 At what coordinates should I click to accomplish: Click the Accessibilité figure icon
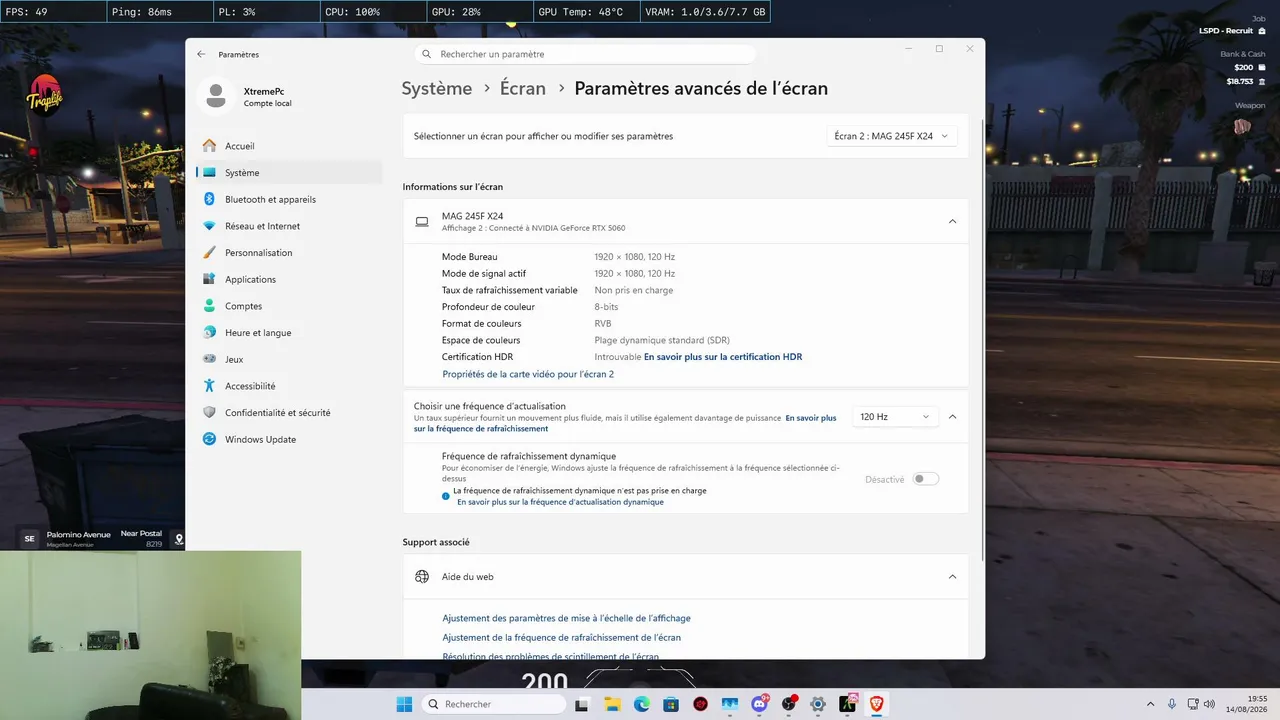click(209, 386)
